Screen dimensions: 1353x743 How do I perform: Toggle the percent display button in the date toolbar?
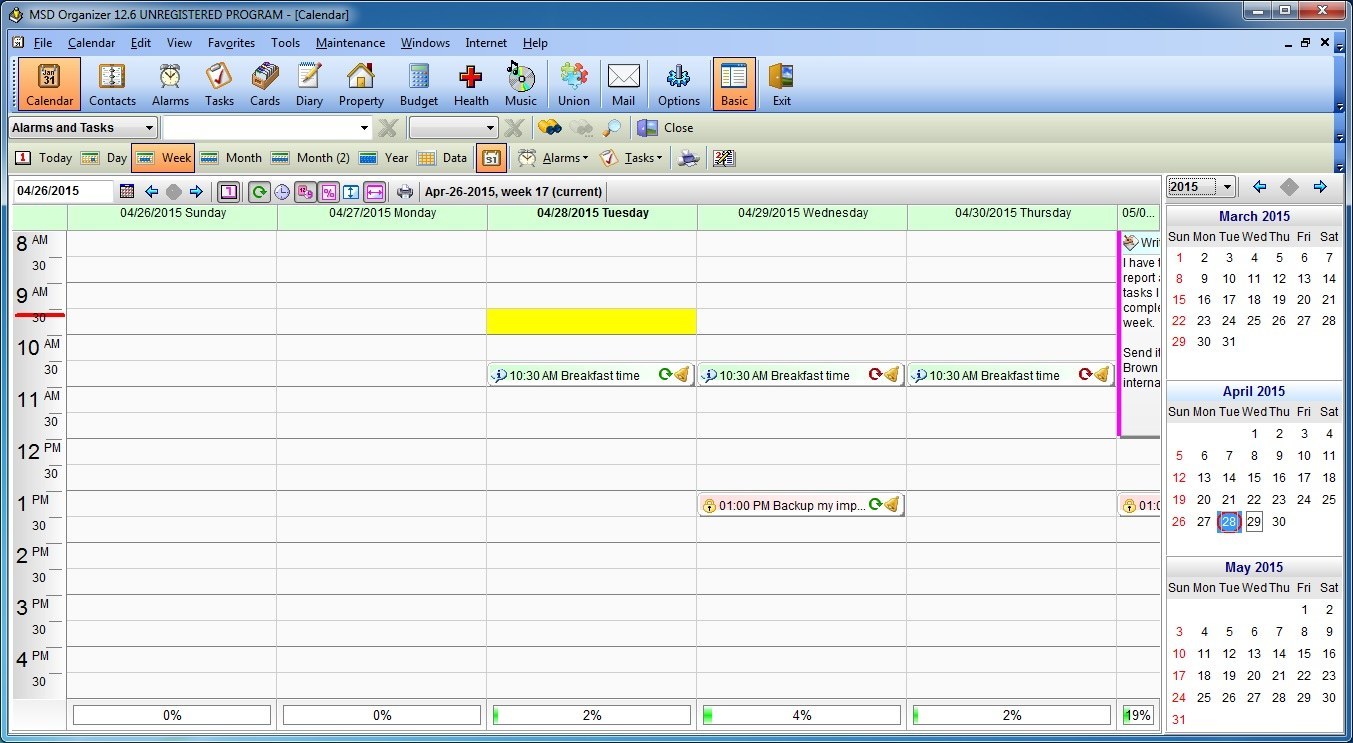[x=328, y=191]
